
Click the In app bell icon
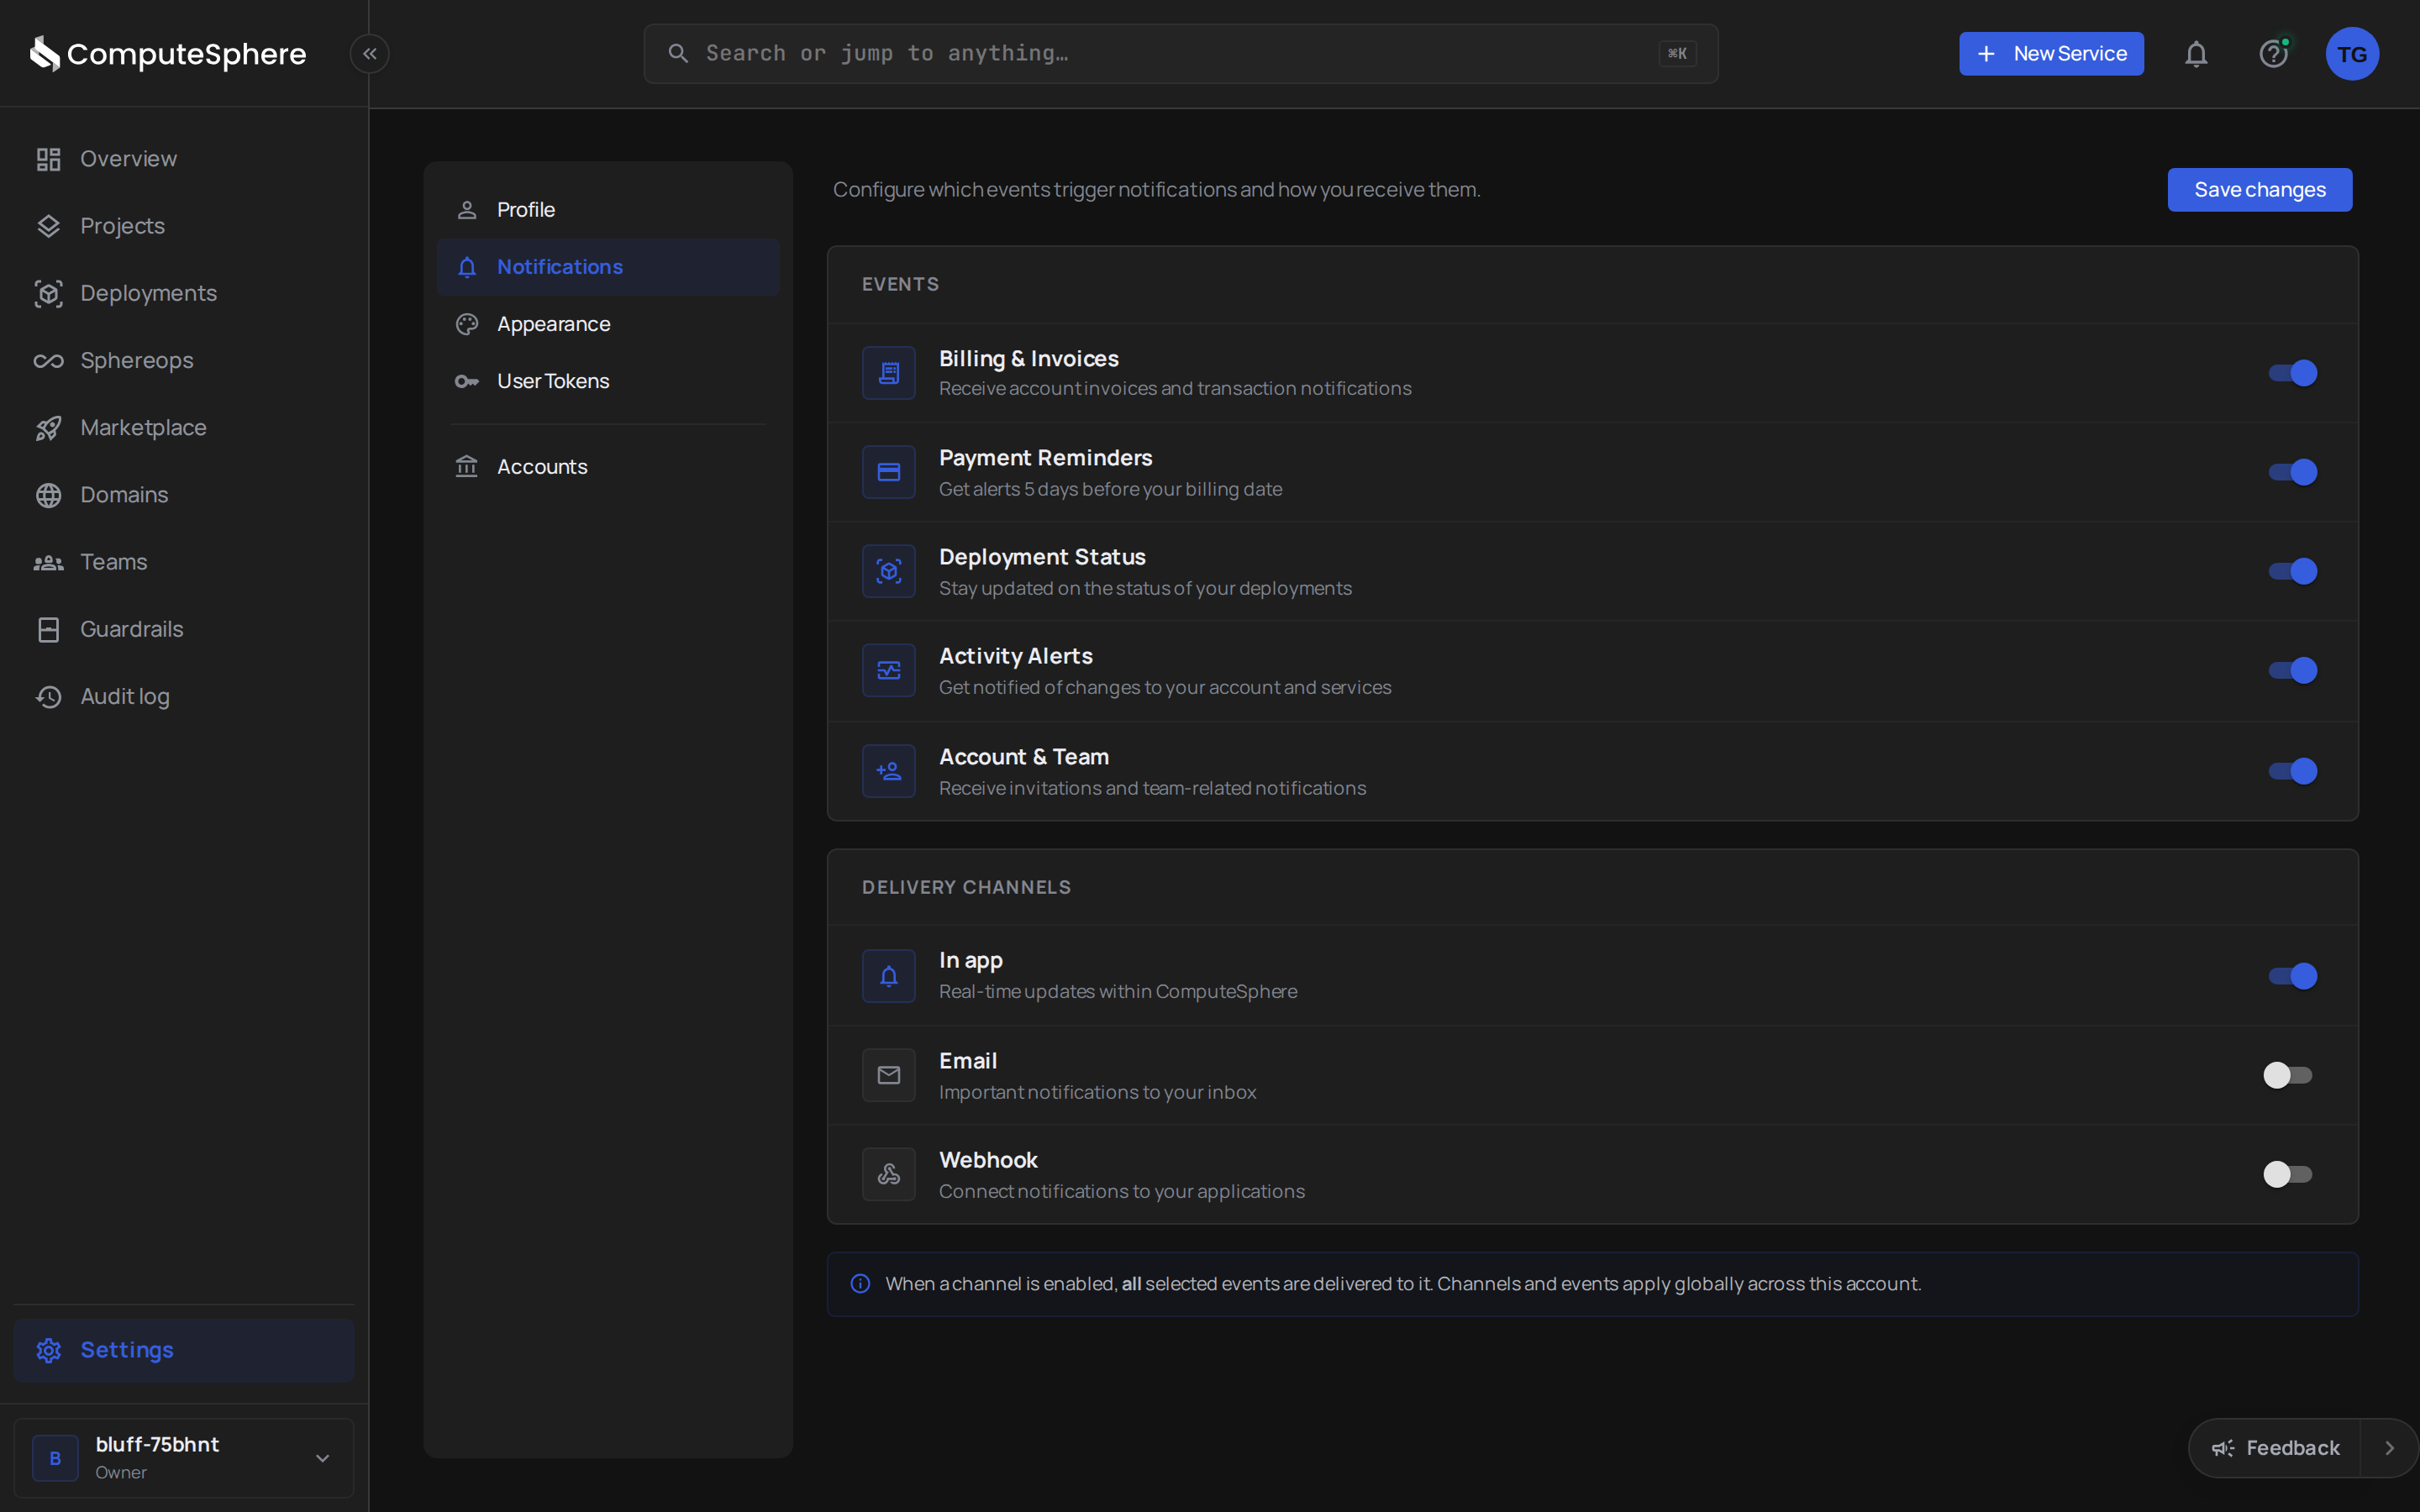point(889,976)
